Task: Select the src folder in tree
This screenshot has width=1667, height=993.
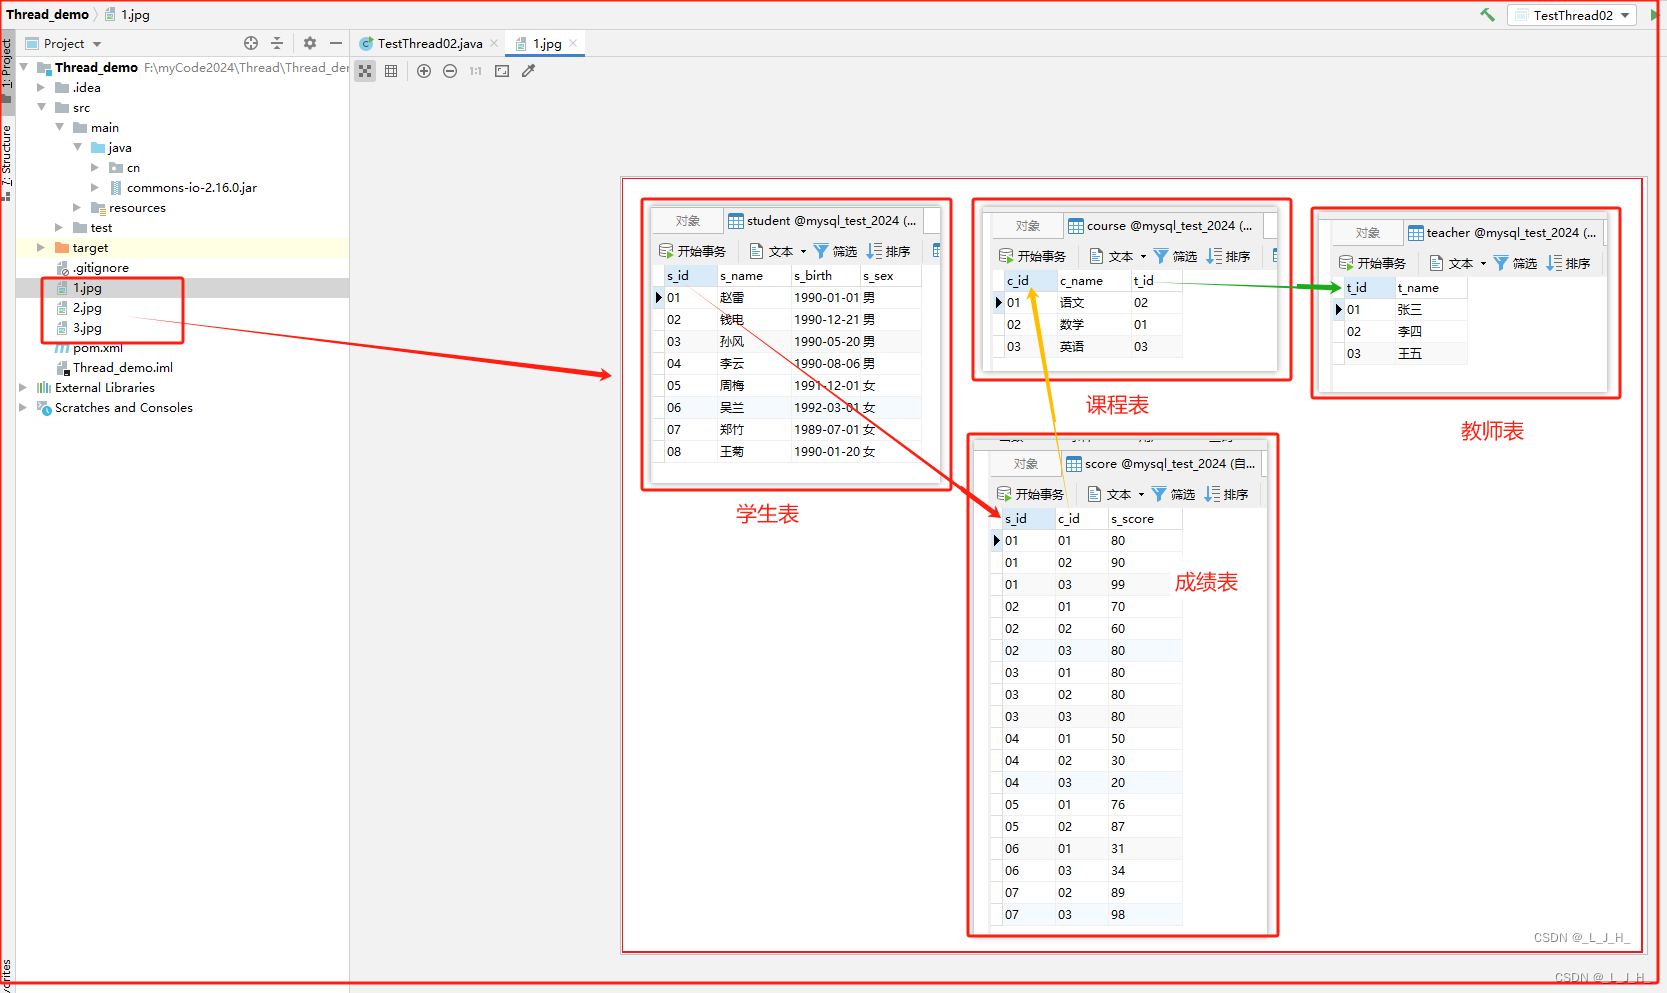Action: click(81, 107)
